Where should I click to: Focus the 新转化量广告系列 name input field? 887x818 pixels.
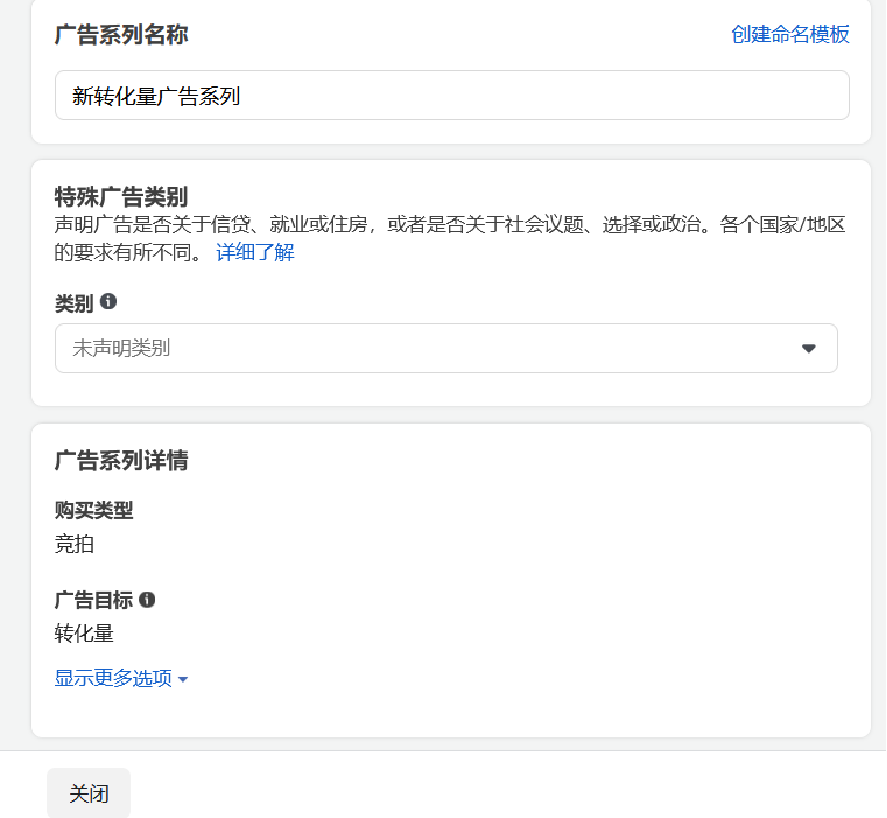click(452, 95)
